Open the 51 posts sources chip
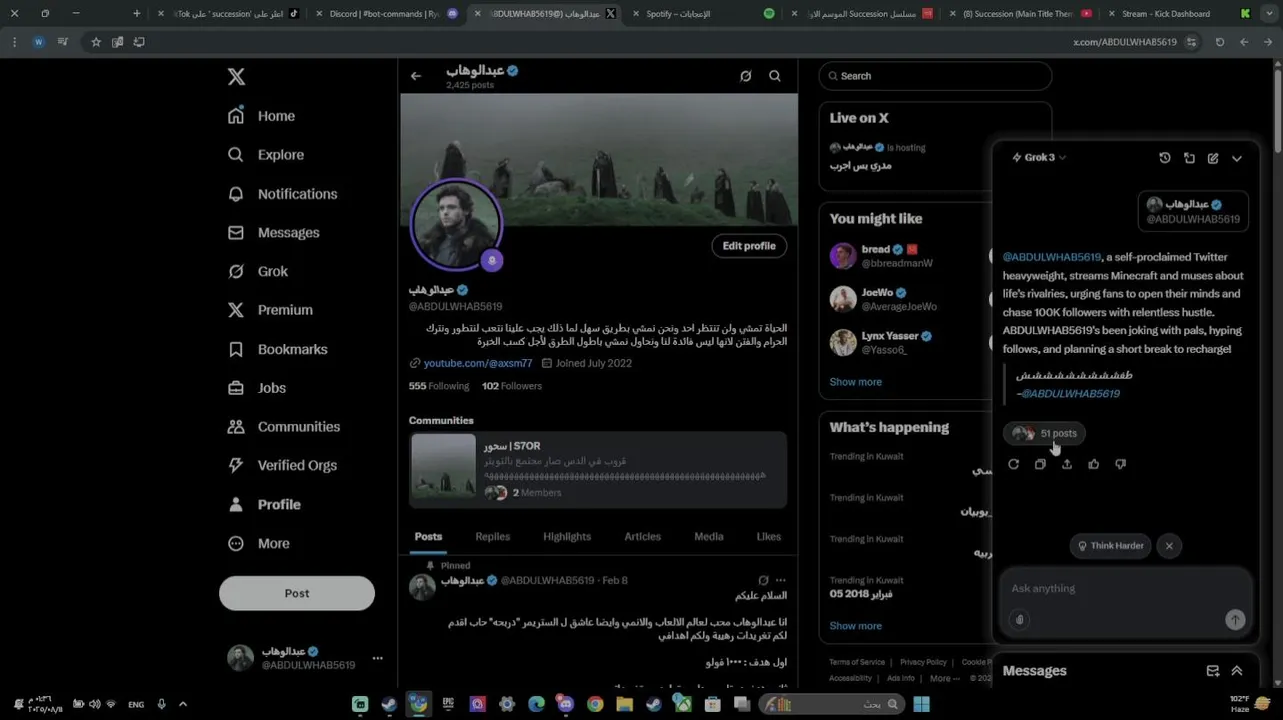Image resolution: width=1283 pixels, height=720 pixels. click(x=1045, y=433)
